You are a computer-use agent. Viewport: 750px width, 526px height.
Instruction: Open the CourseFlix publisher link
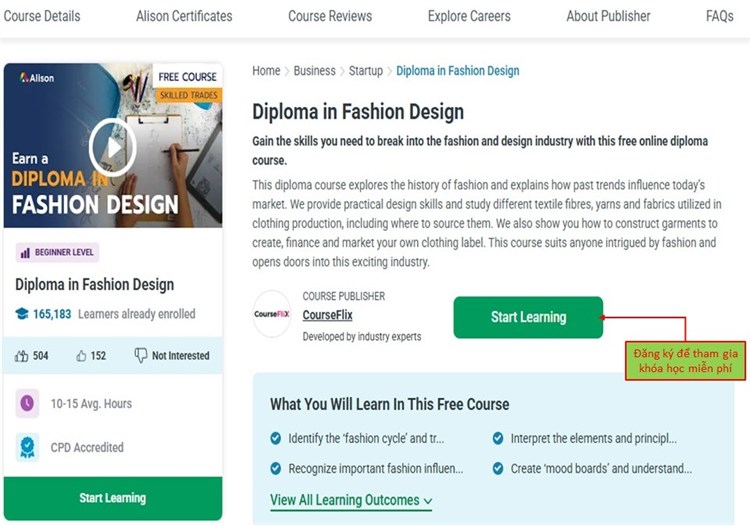[x=327, y=315]
